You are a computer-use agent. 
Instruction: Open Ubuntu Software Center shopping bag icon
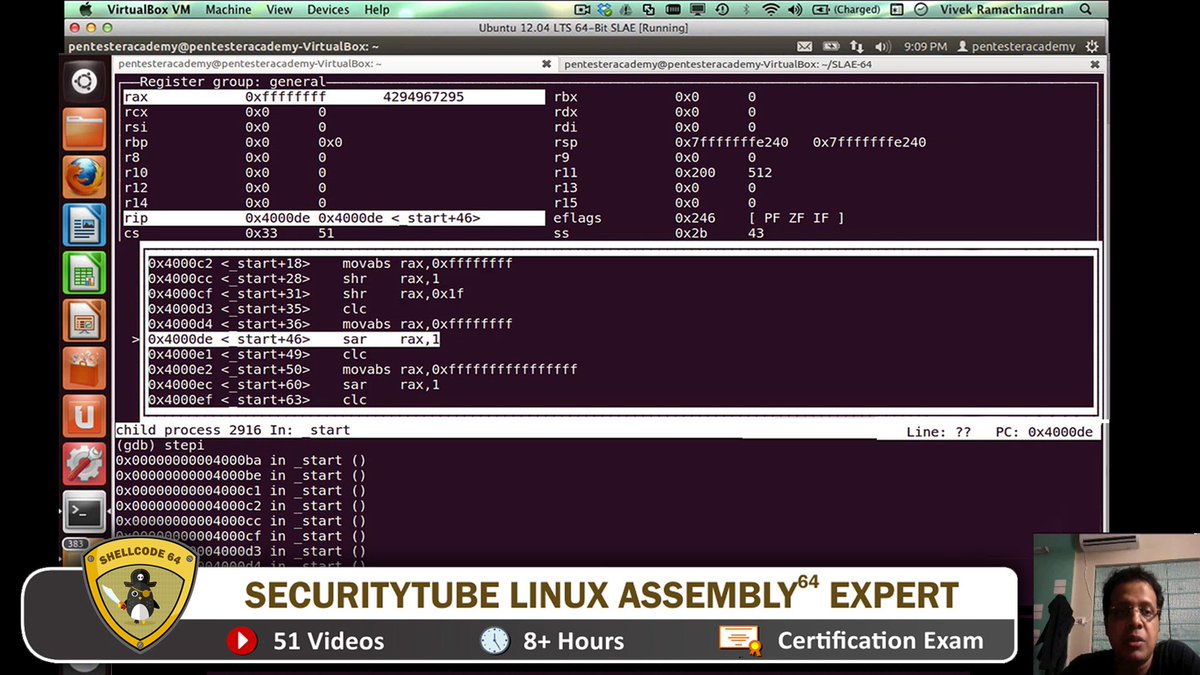(84, 368)
